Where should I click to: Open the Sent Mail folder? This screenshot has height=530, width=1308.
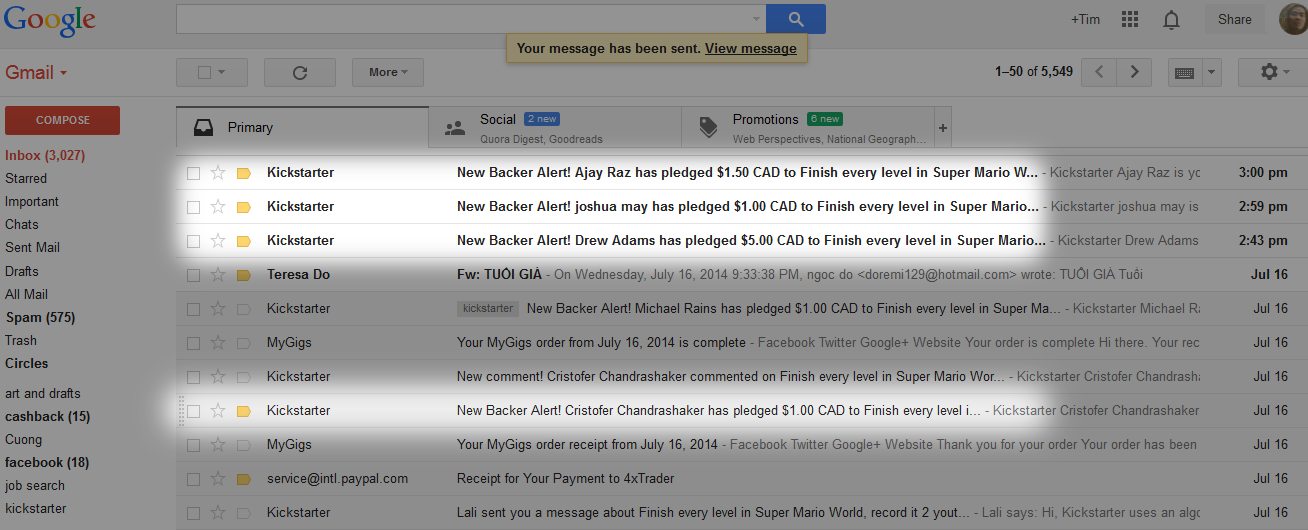click(x=32, y=248)
